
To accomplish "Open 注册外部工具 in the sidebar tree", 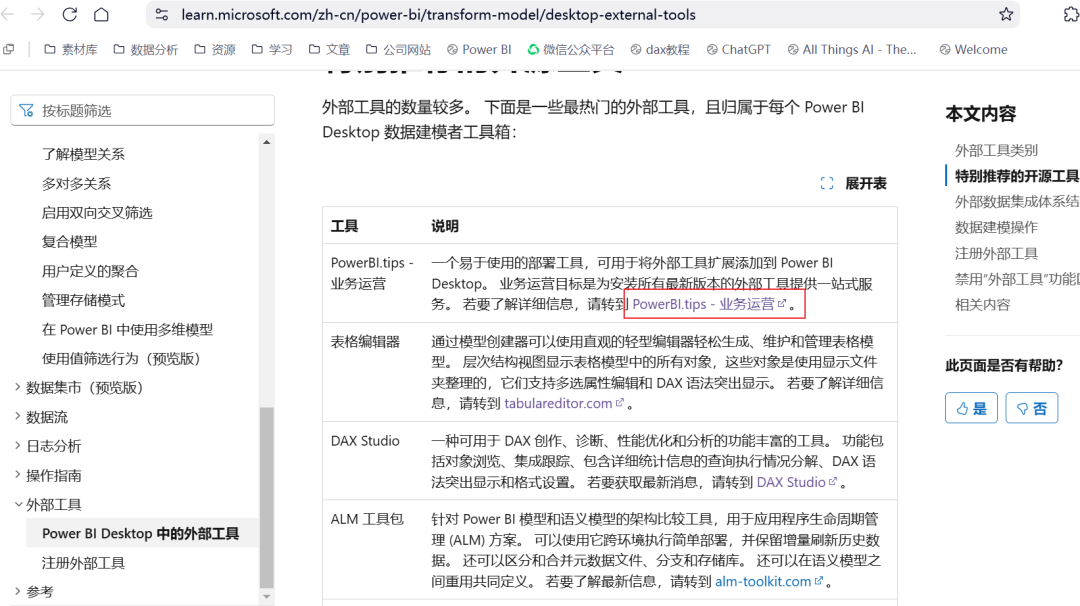I will pyautogui.click(x=83, y=563).
